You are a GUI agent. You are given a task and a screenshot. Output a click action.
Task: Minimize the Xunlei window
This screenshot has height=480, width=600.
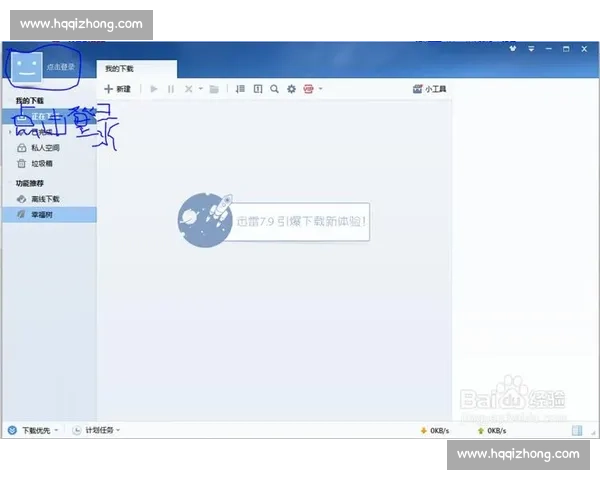[x=549, y=49]
